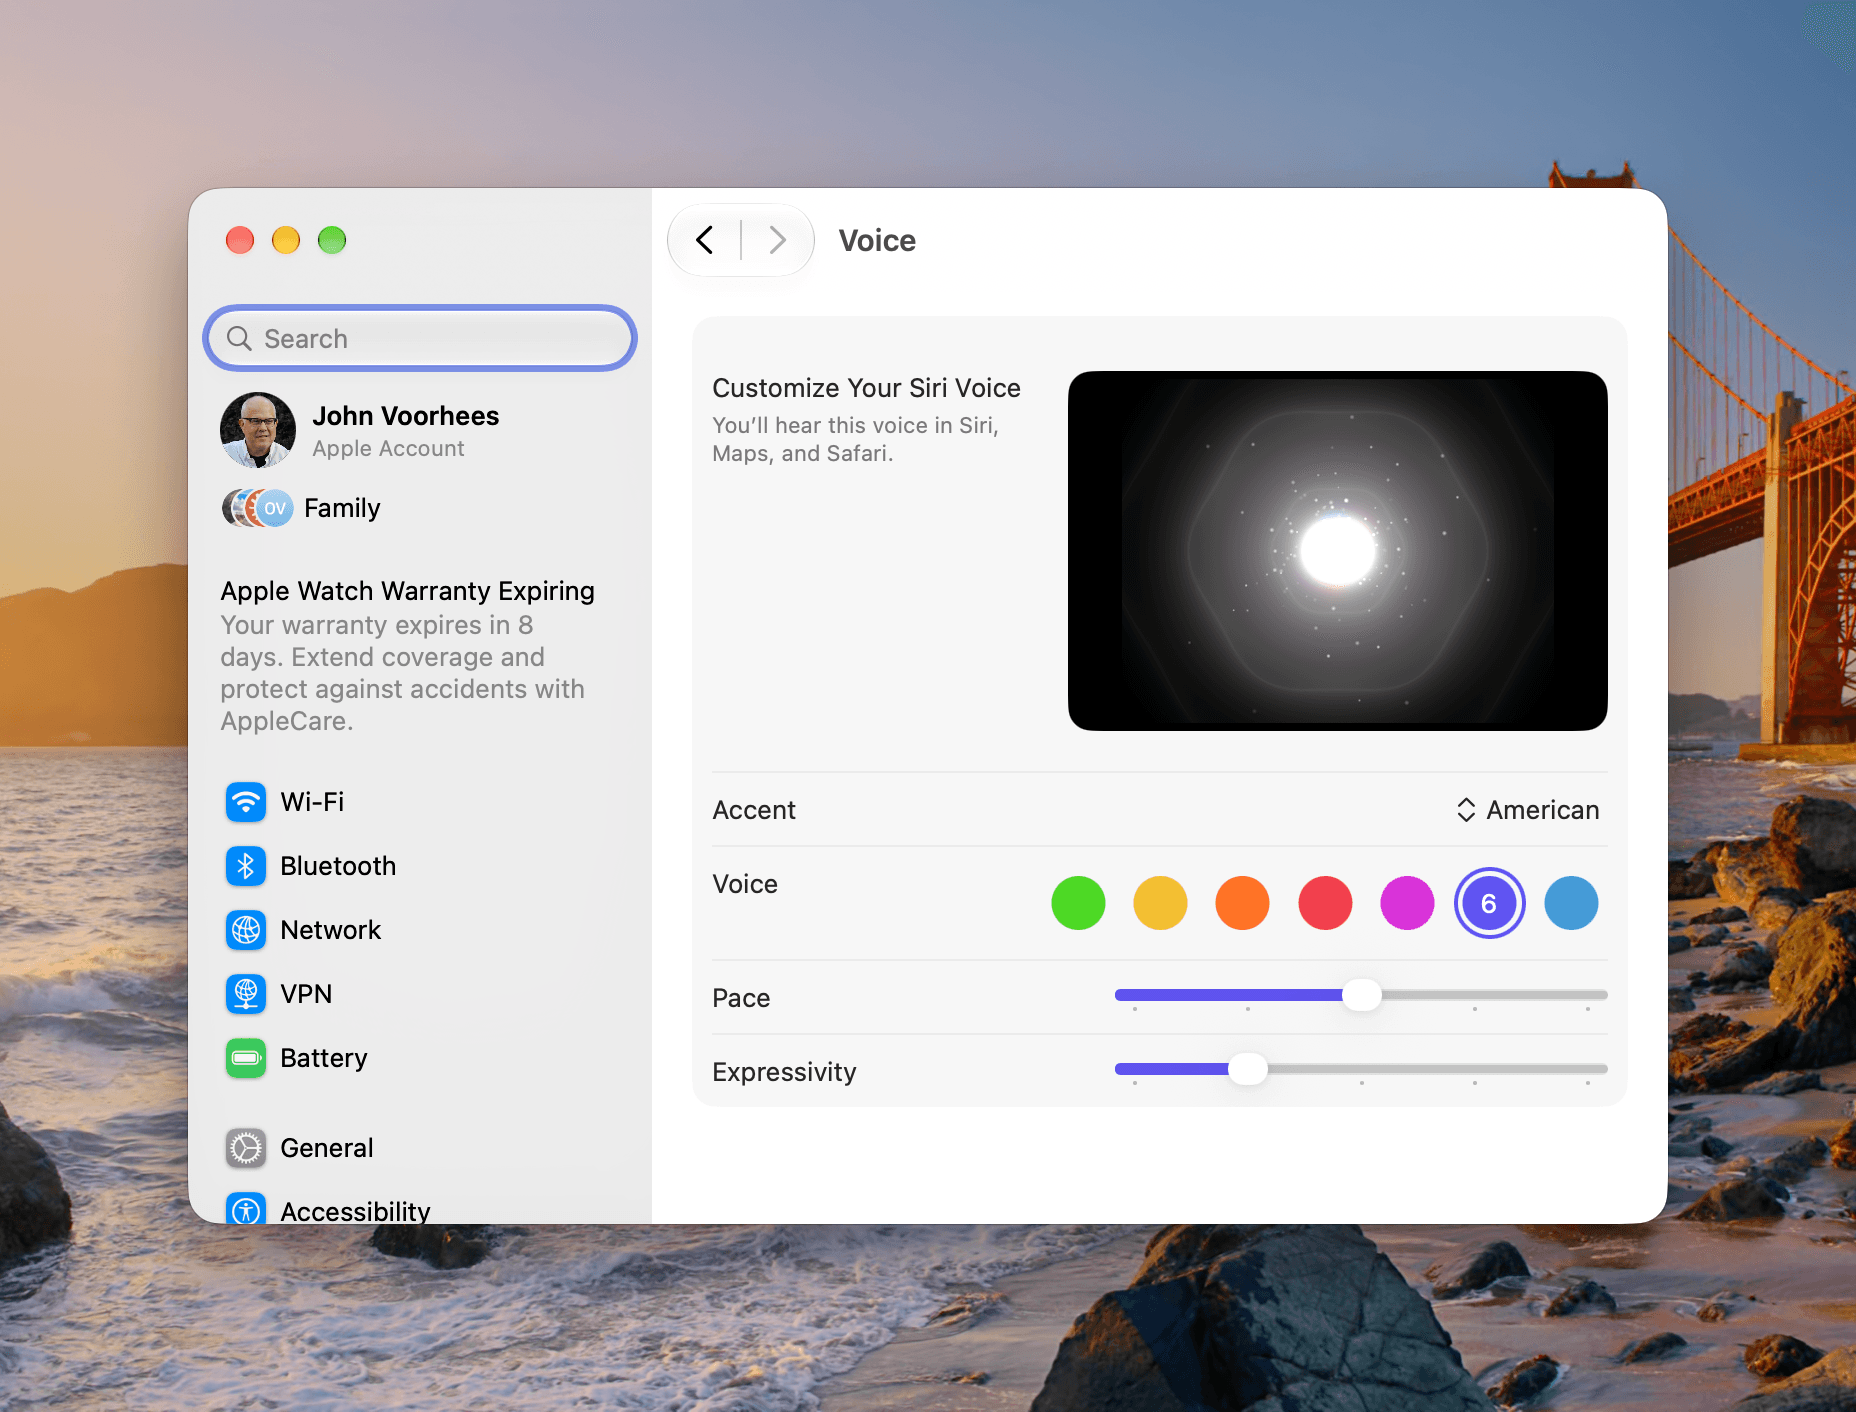Select the yellow Siri voice swatch

pos(1160,903)
